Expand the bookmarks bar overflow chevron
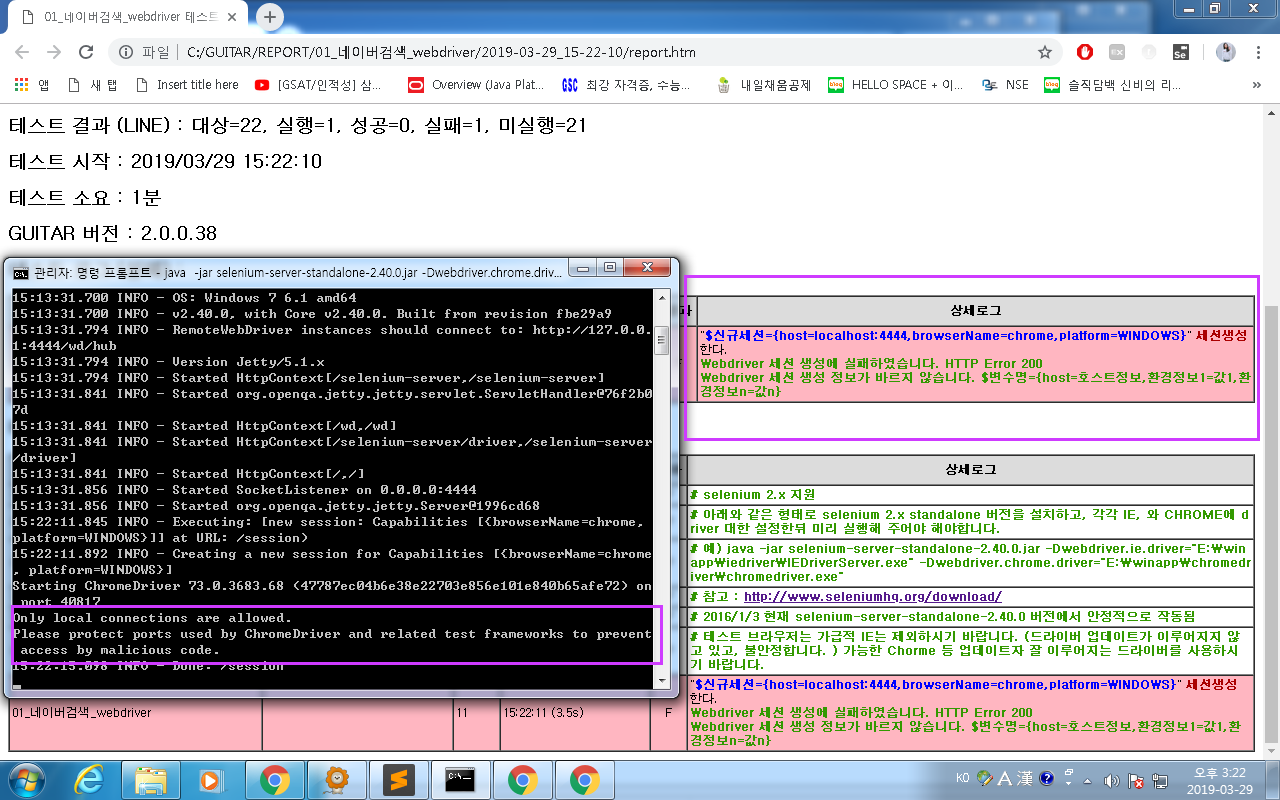1280x800 pixels. (1257, 85)
